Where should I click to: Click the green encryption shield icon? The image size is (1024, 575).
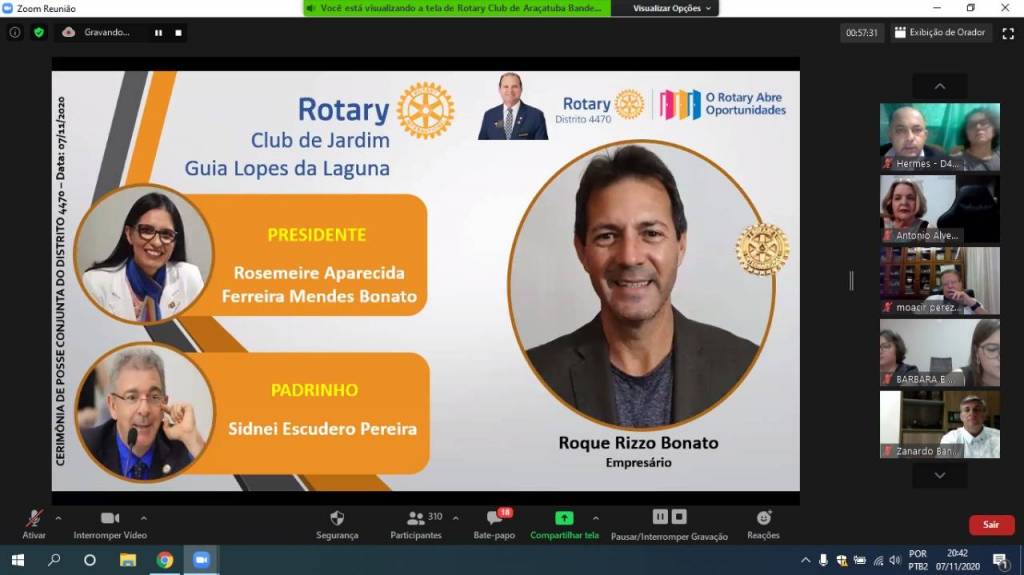[x=39, y=32]
